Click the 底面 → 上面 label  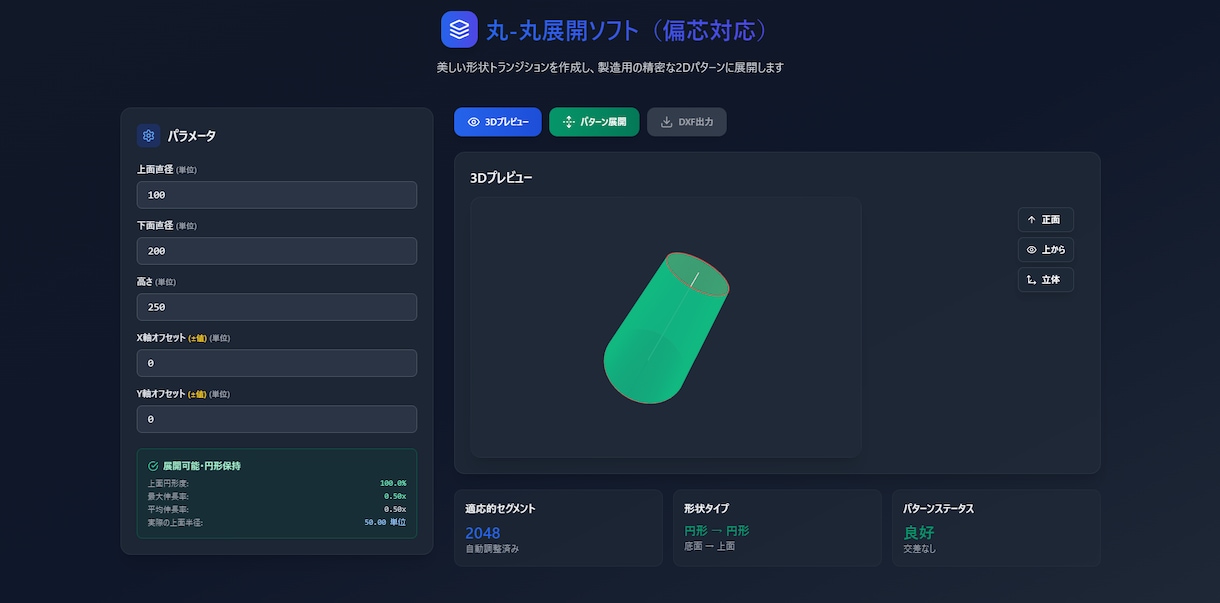click(x=709, y=546)
